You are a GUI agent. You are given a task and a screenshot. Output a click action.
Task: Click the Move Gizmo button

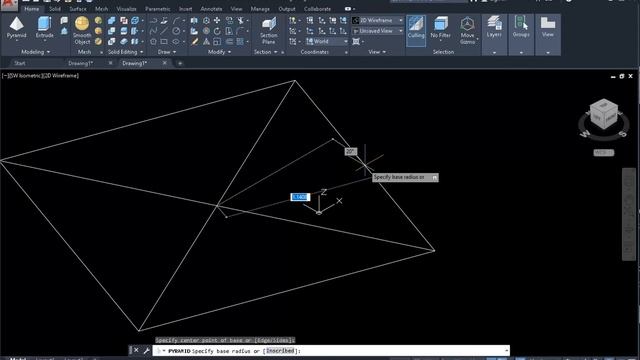(x=467, y=31)
